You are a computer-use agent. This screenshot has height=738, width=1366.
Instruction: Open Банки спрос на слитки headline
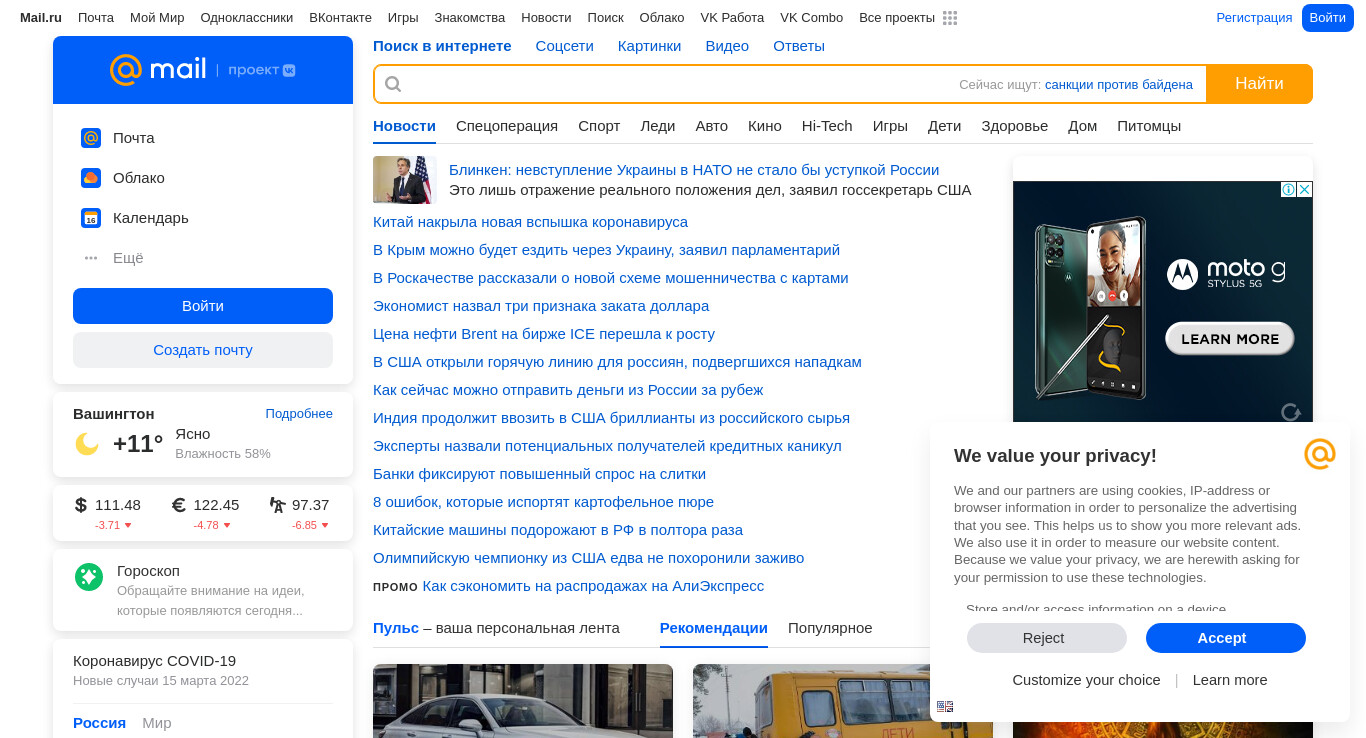coord(539,474)
